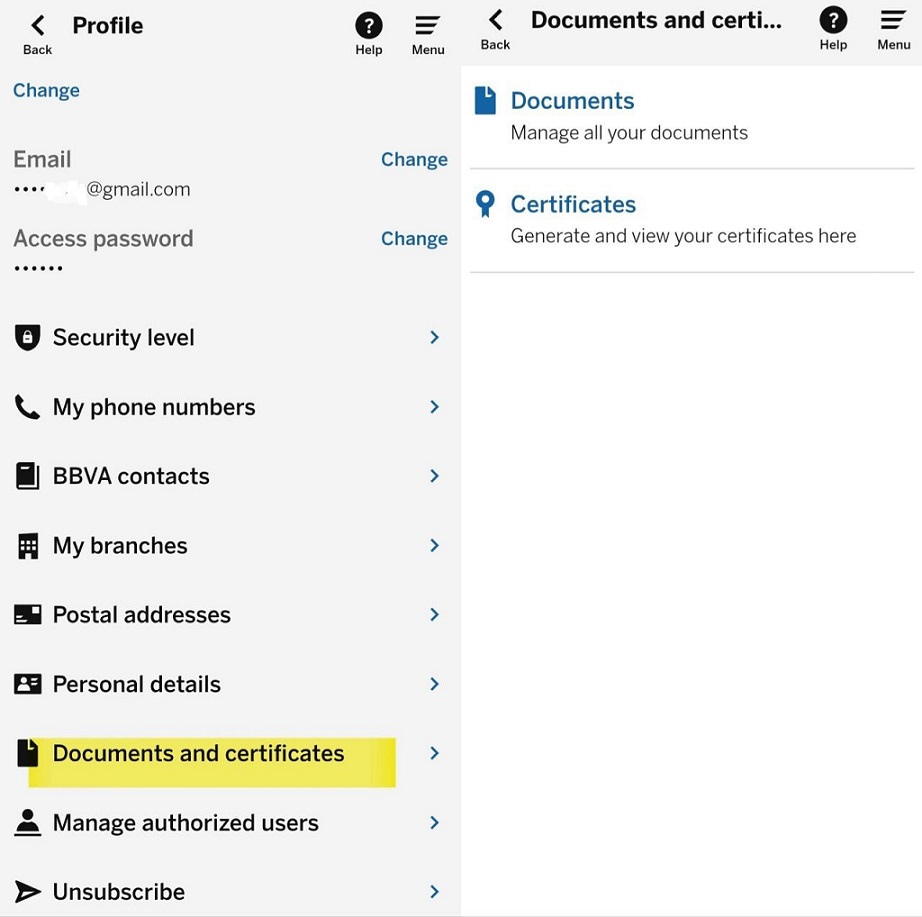
Task: Tap the 'Email' field label
Action: coord(42,159)
